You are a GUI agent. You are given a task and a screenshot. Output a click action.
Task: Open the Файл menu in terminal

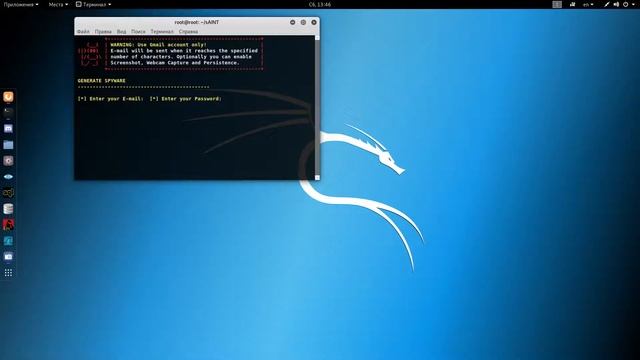(x=83, y=31)
